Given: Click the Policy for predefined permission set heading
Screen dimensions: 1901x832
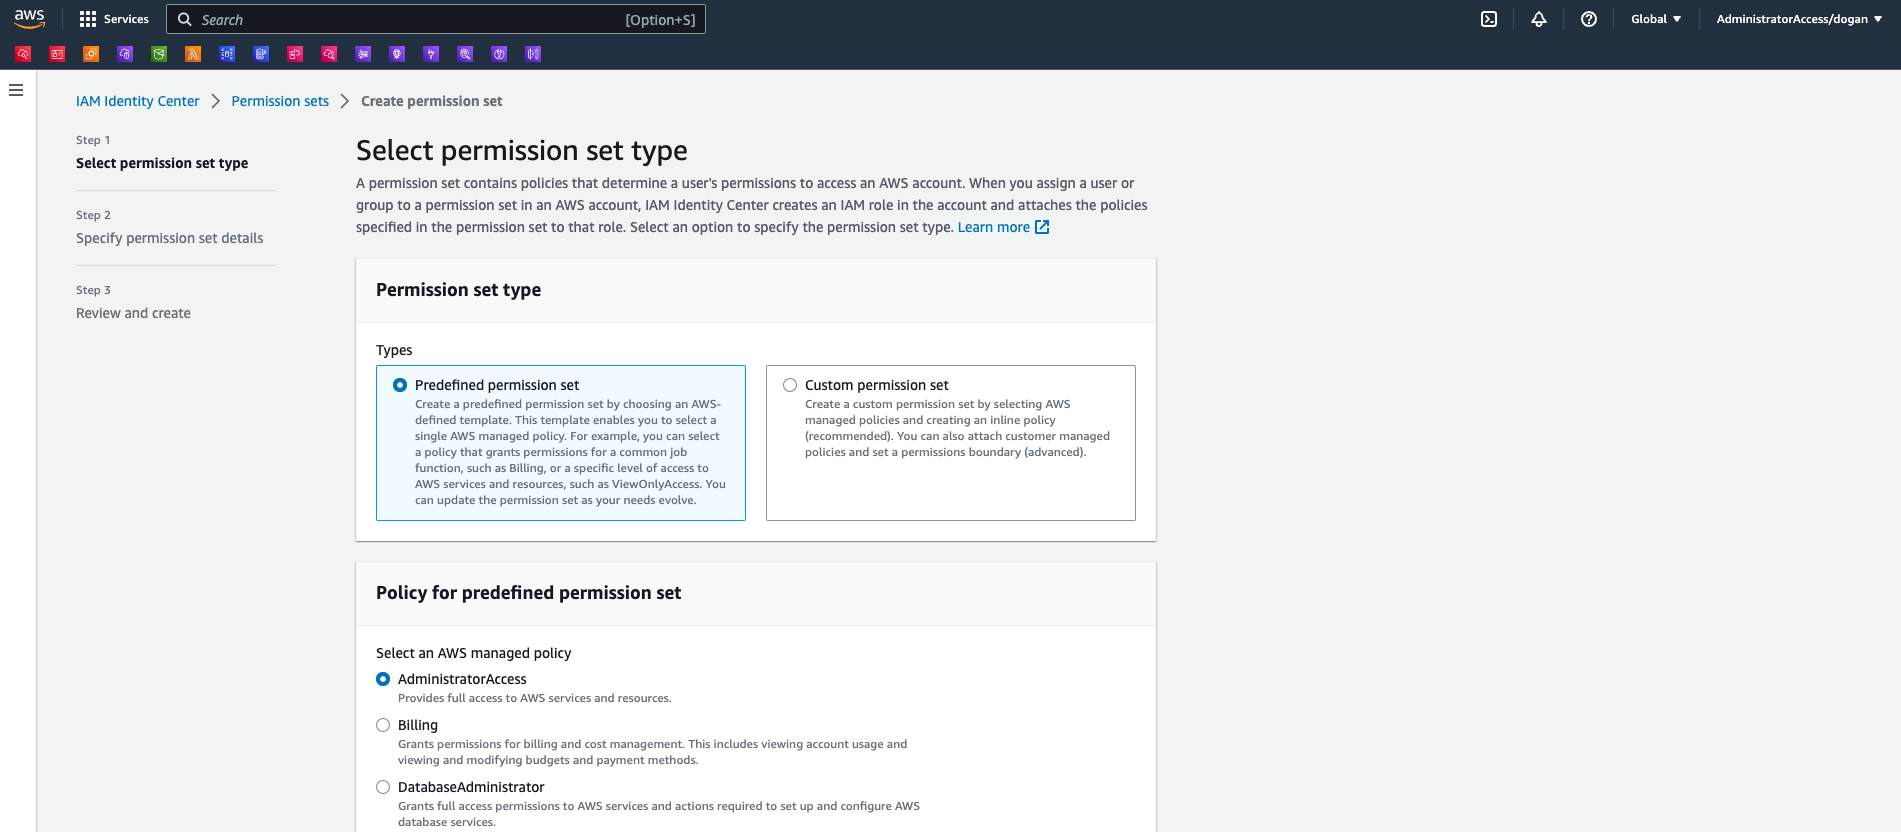Looking at the screenshot, I should (x=528, y=593).
